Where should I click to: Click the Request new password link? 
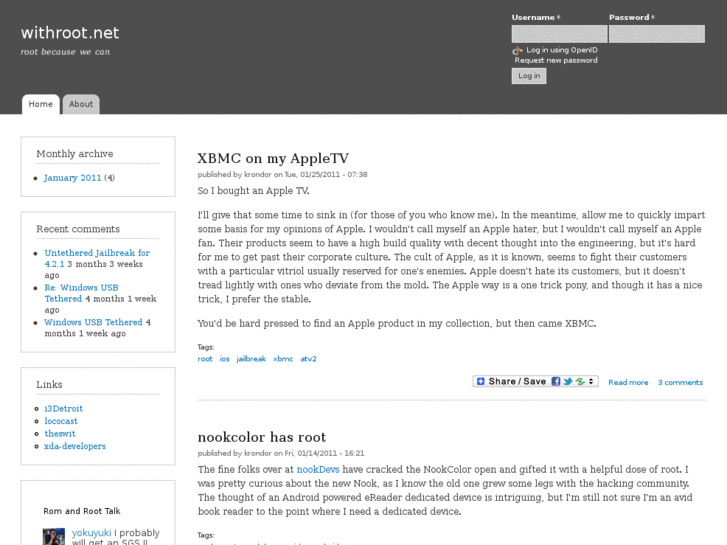point(556,61)
